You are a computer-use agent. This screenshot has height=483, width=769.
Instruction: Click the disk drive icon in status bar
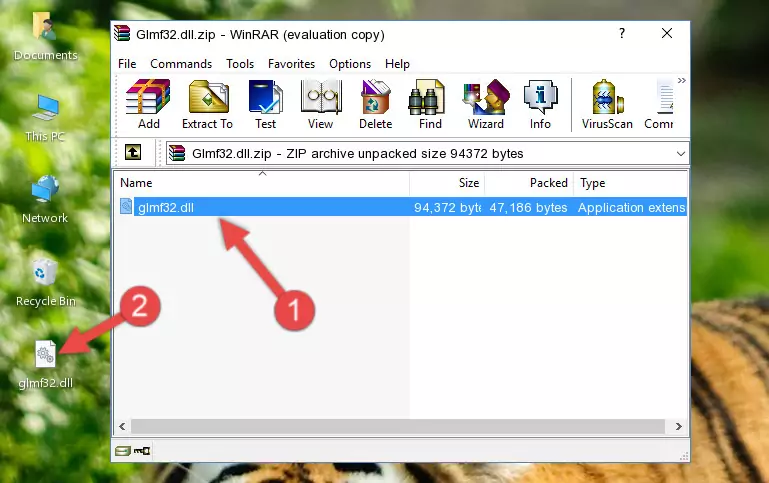[123, 451]
